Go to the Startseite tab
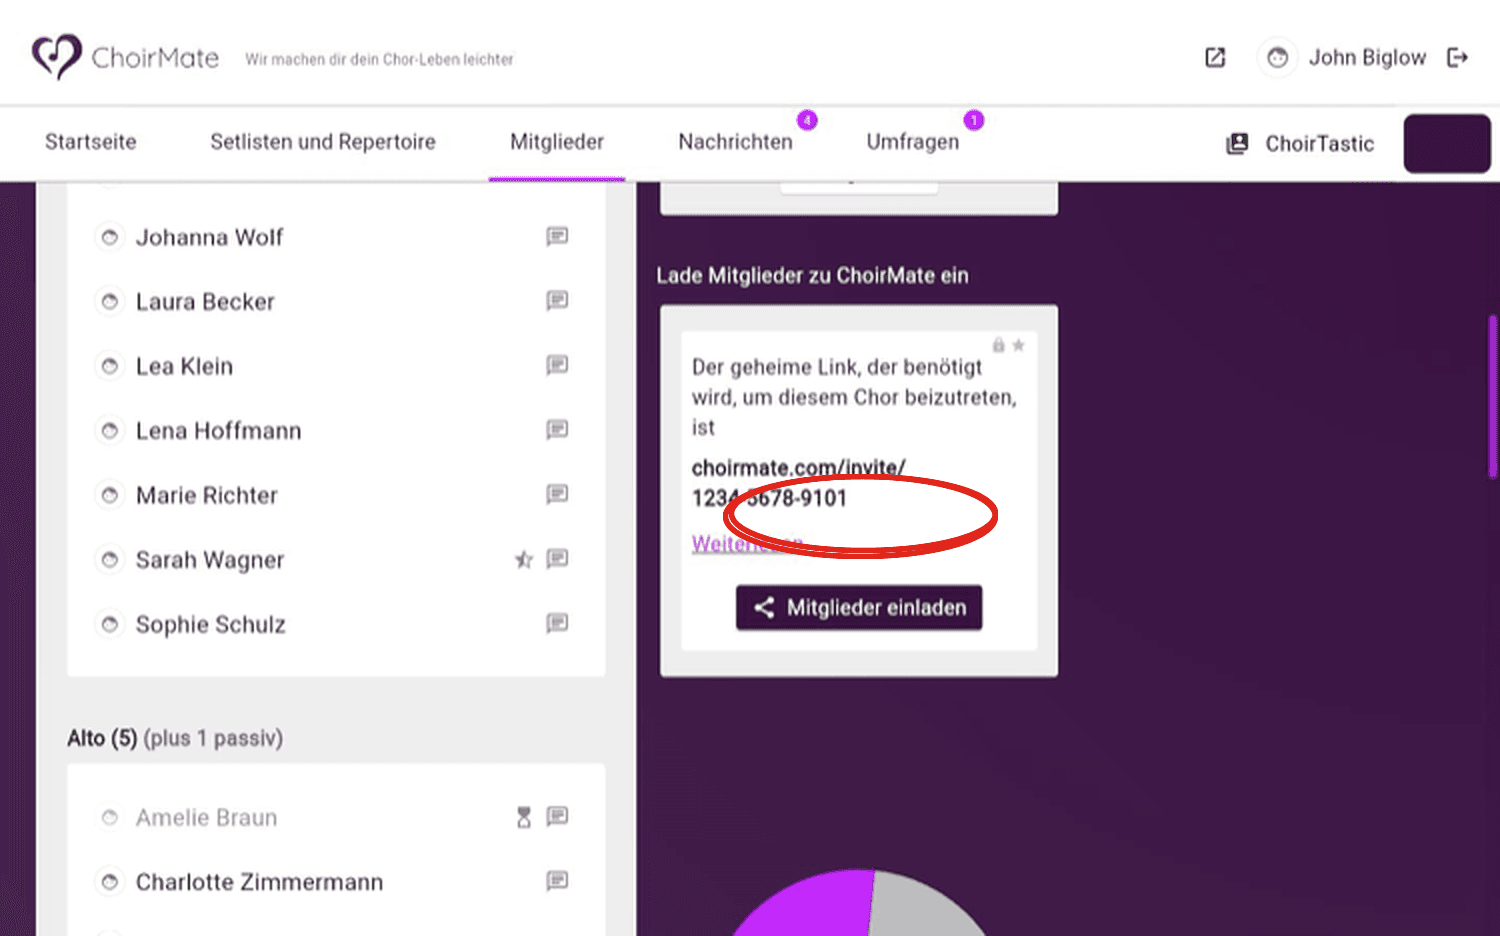1500x936 pixels. tap(91, 142)
